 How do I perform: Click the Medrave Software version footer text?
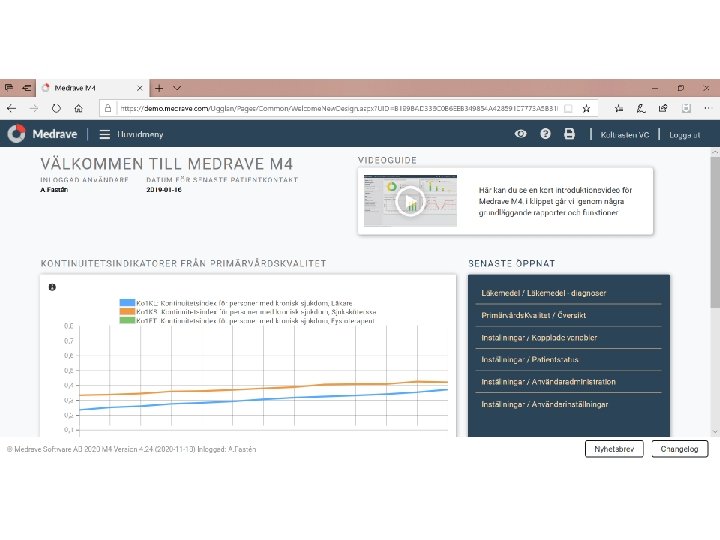coord(131,449)
